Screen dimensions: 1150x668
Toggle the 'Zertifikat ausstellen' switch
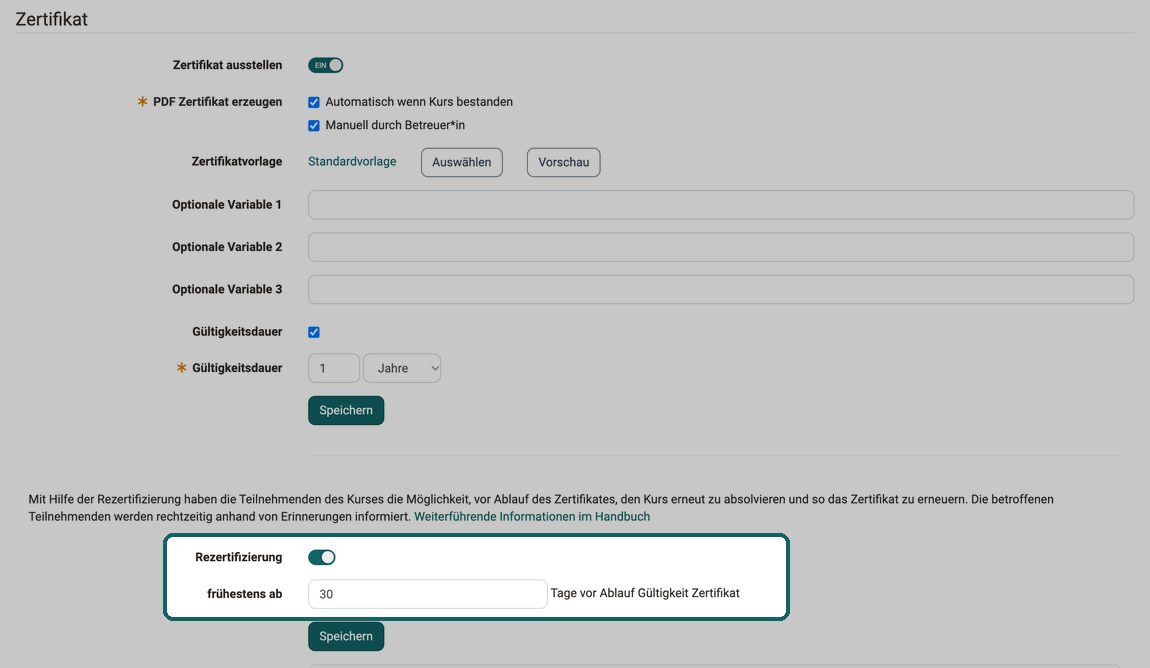point(326,65)
